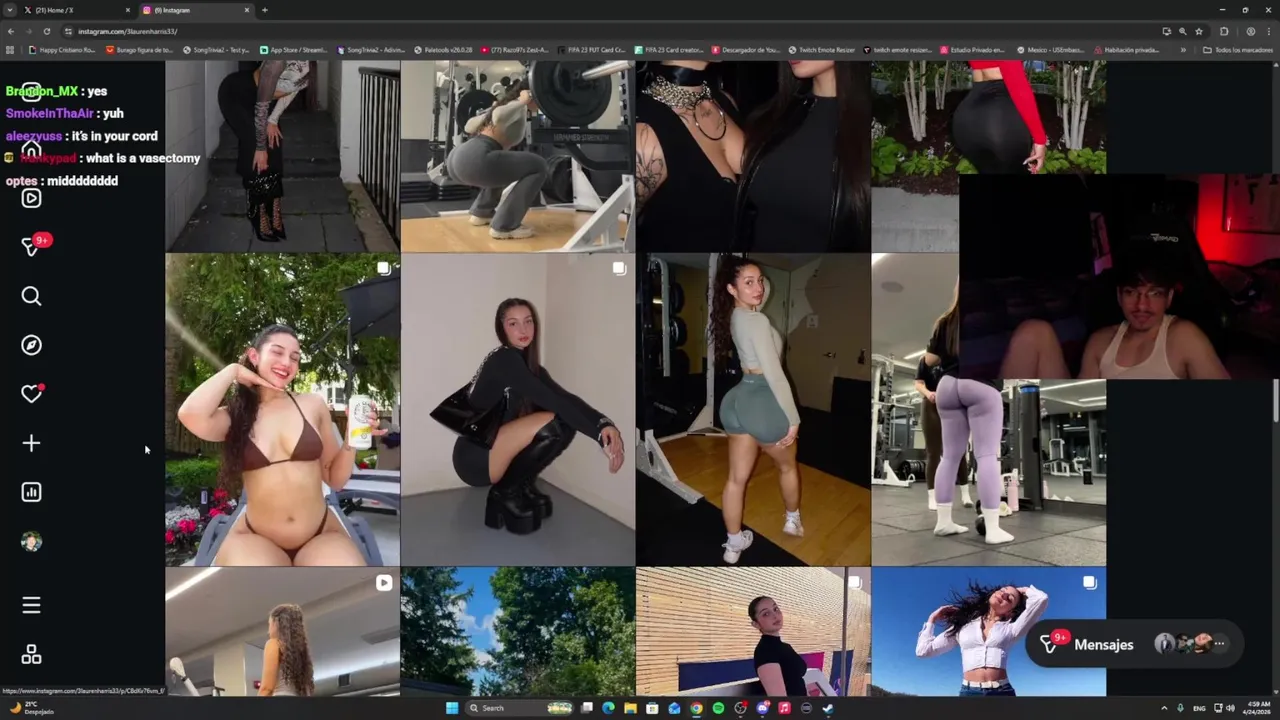
Task: Open the 'Happy Cristiano Ro...' bookmark
Action: click(x=62, y=50)
